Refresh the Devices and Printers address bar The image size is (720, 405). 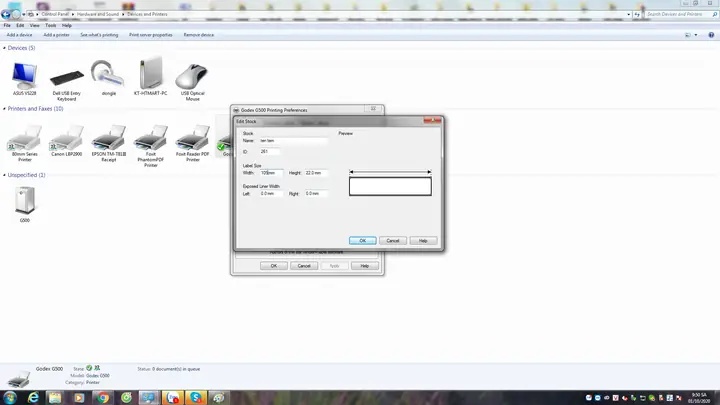[x=637, y=14]
